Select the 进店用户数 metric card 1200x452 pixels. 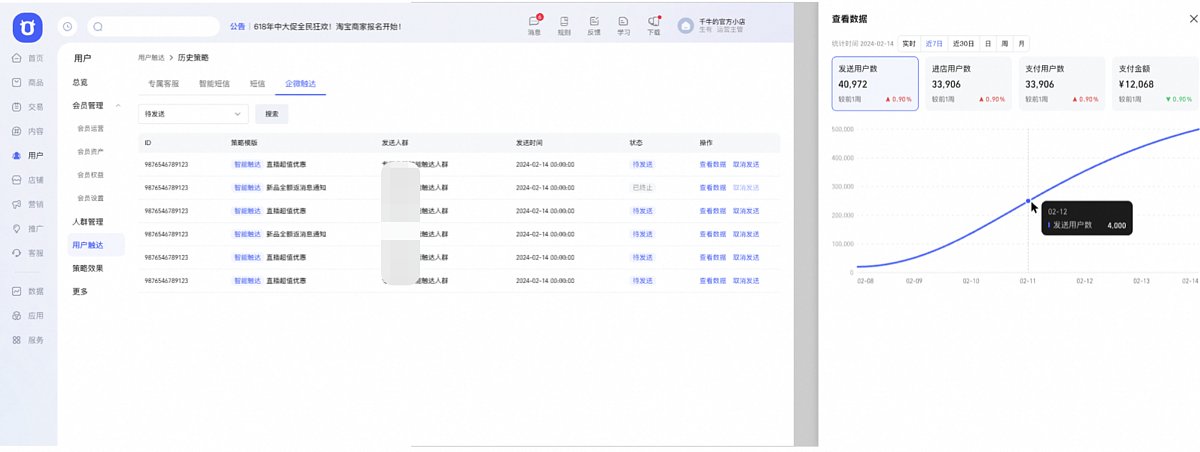click(969, 83)
